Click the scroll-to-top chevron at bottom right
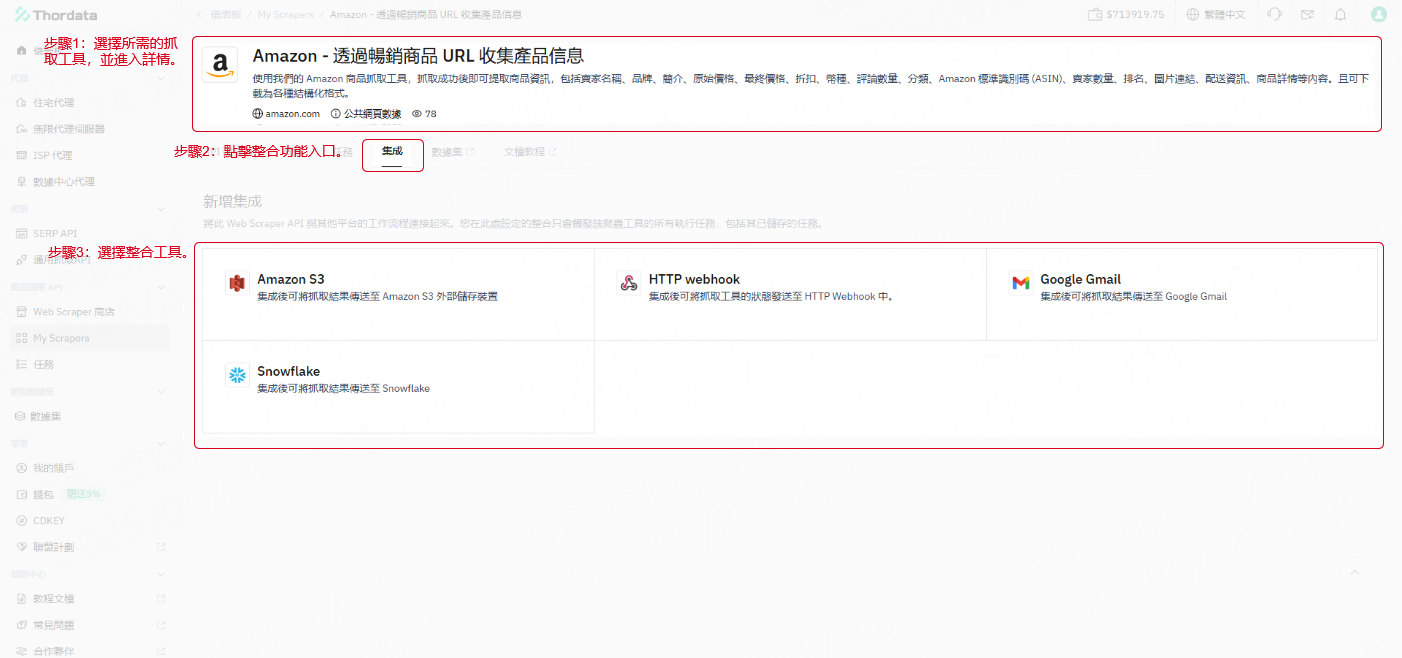The width and height of the screenshot is (1402, 658). (1355, 572)
